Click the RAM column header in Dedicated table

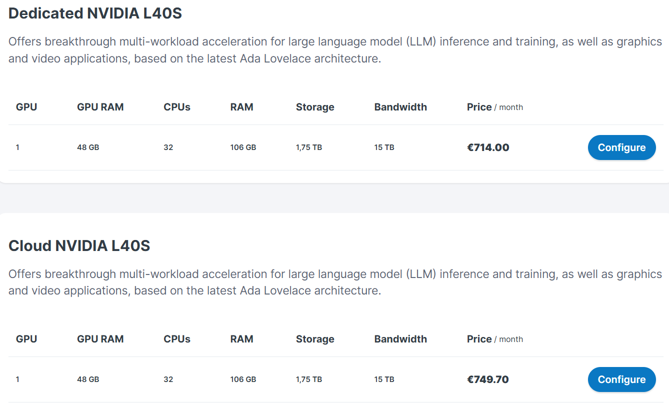241,107
